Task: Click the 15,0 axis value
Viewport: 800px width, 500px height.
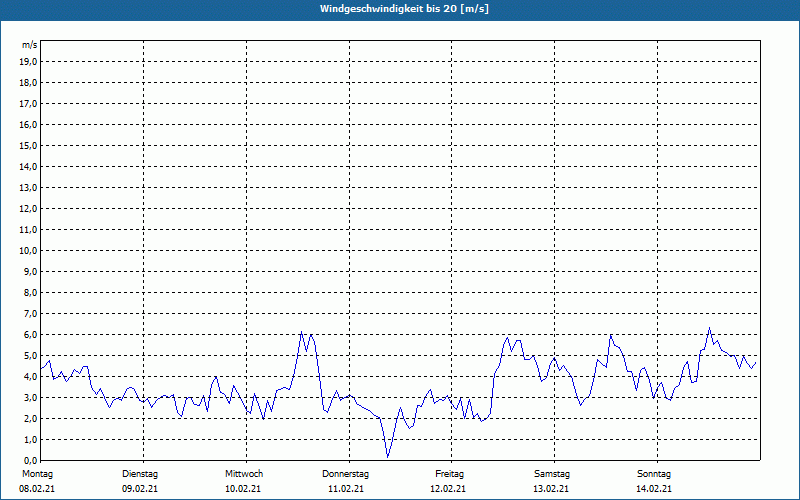Action: coord(28,145)
